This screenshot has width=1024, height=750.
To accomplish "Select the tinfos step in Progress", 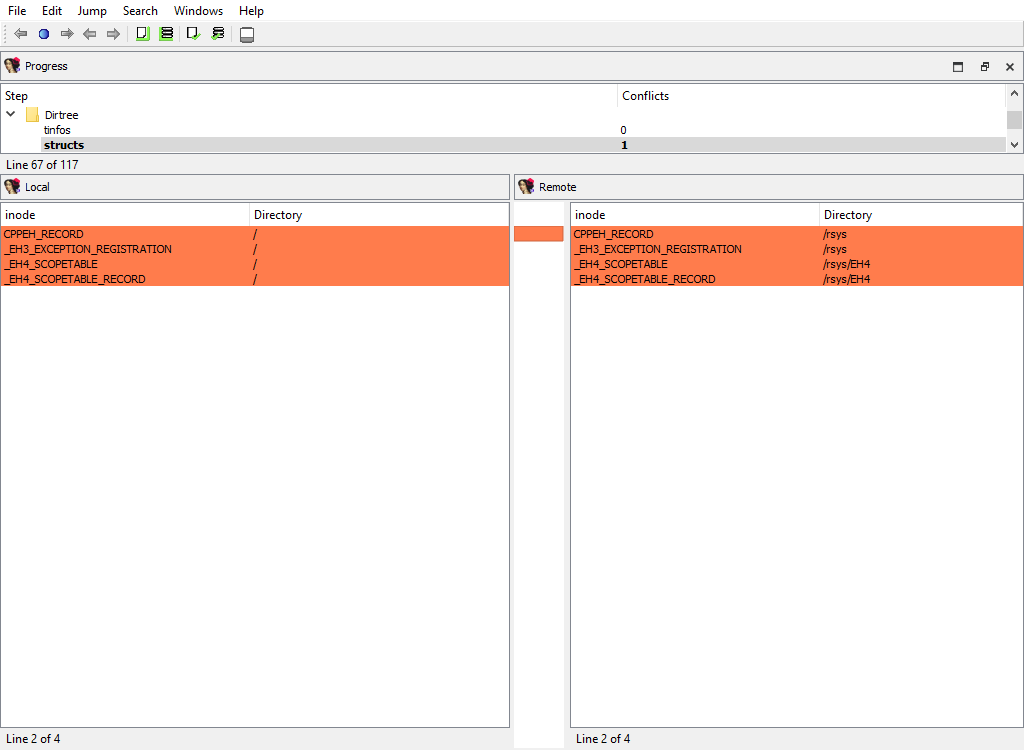I will (57, 130).
